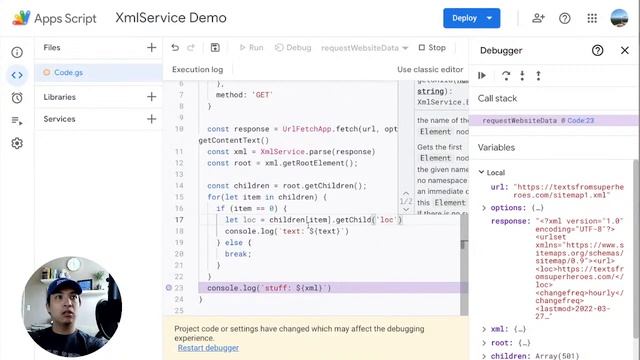
Task: Click the debugger Step out icon
Action: tap(538, 76)
